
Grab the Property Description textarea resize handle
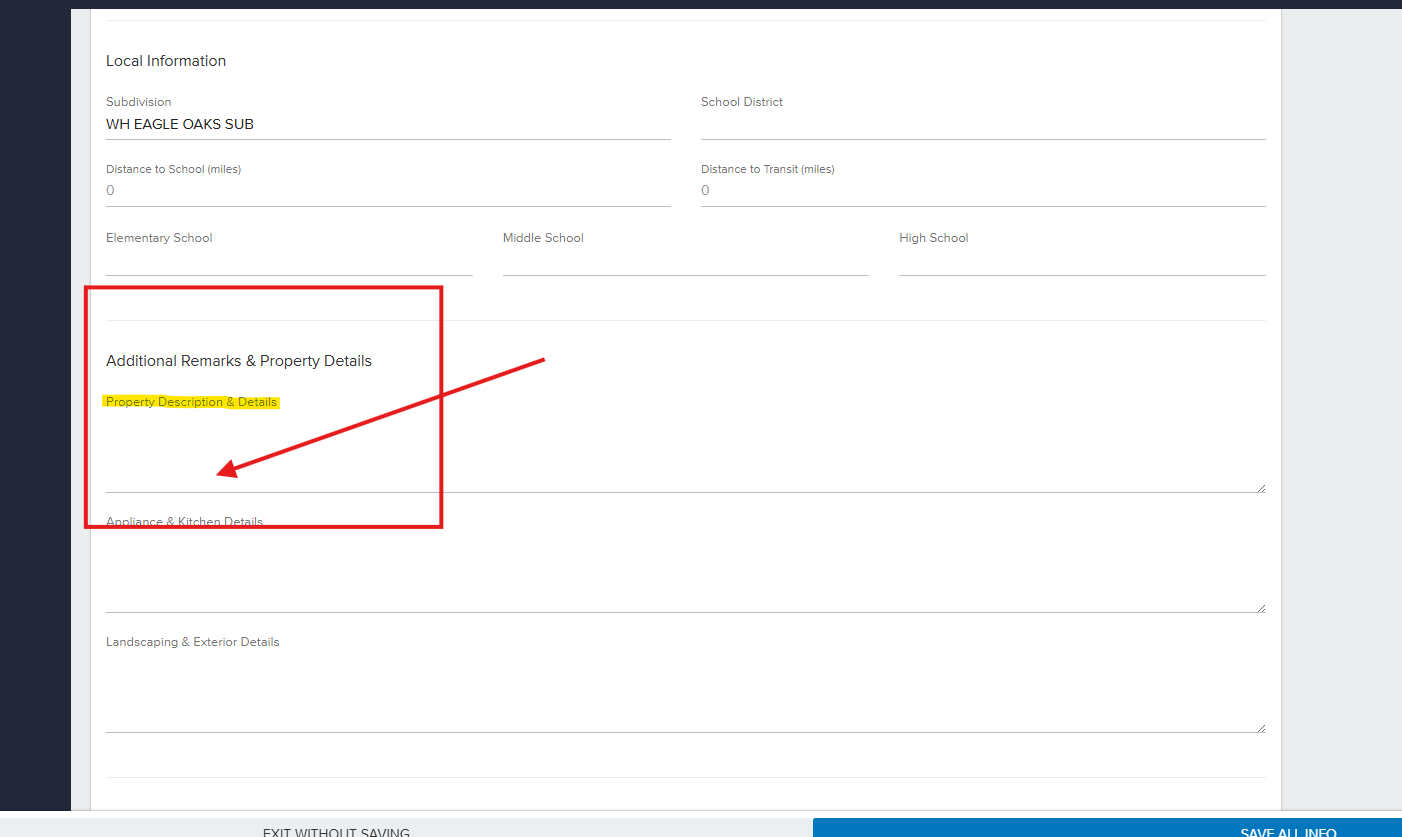[x=1260, y=487]
